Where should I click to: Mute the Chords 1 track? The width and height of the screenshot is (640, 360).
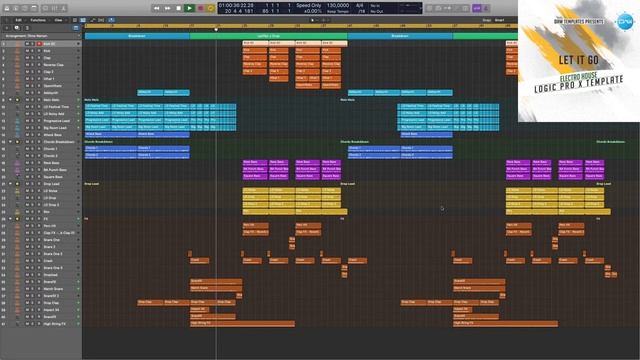pos(27,149)
